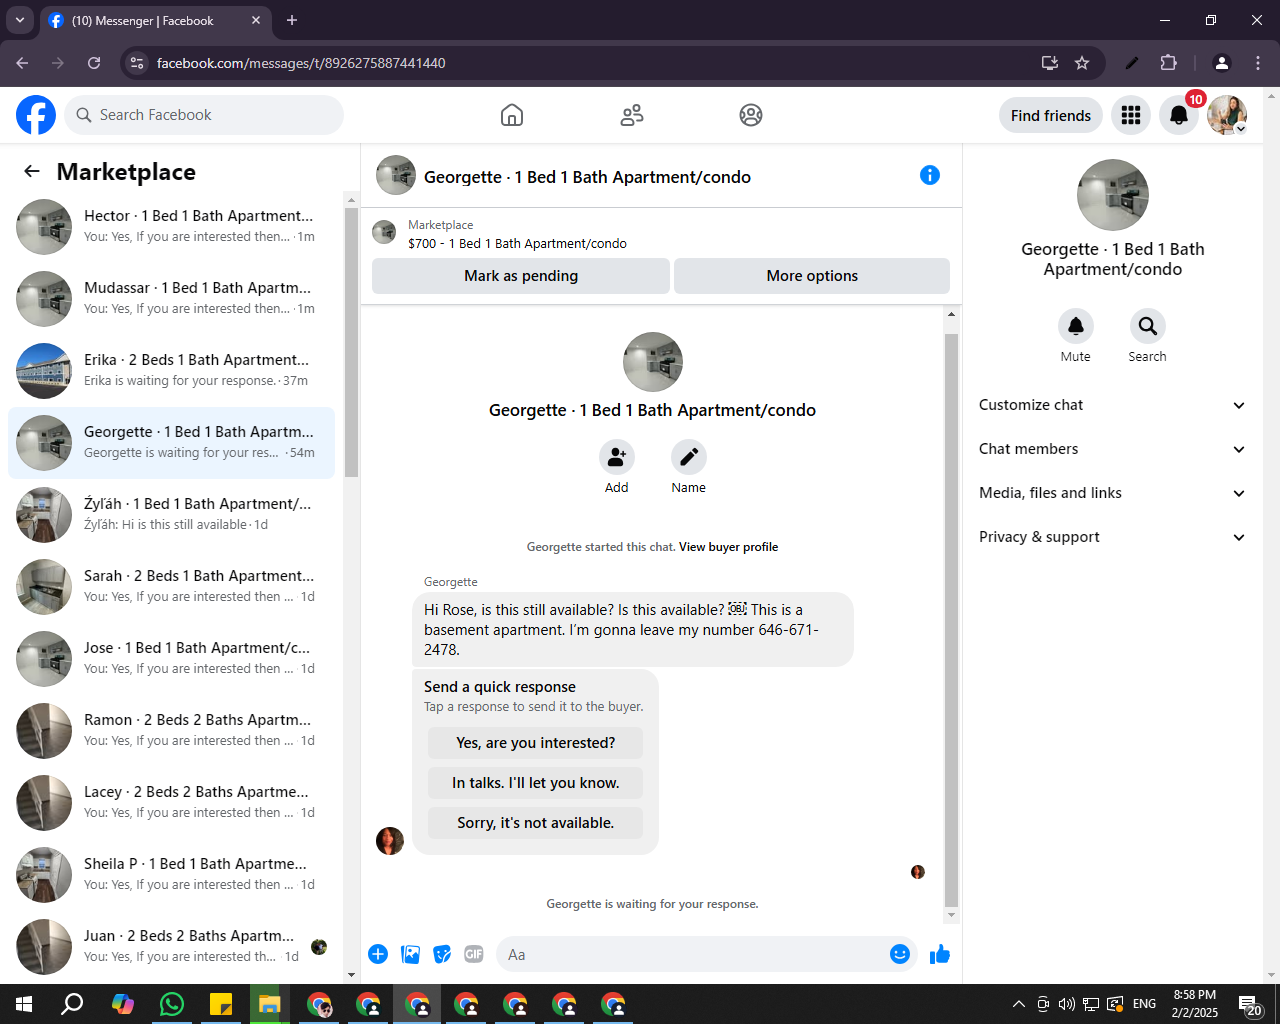Screen dimensions: 1280x1024
Task: Open the Jose 1 Bed conversation
Action: pos(172,659)
